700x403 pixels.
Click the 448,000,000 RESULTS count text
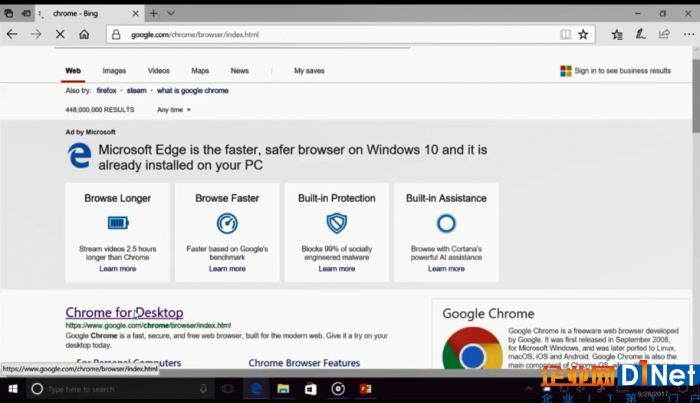[100, 110]
